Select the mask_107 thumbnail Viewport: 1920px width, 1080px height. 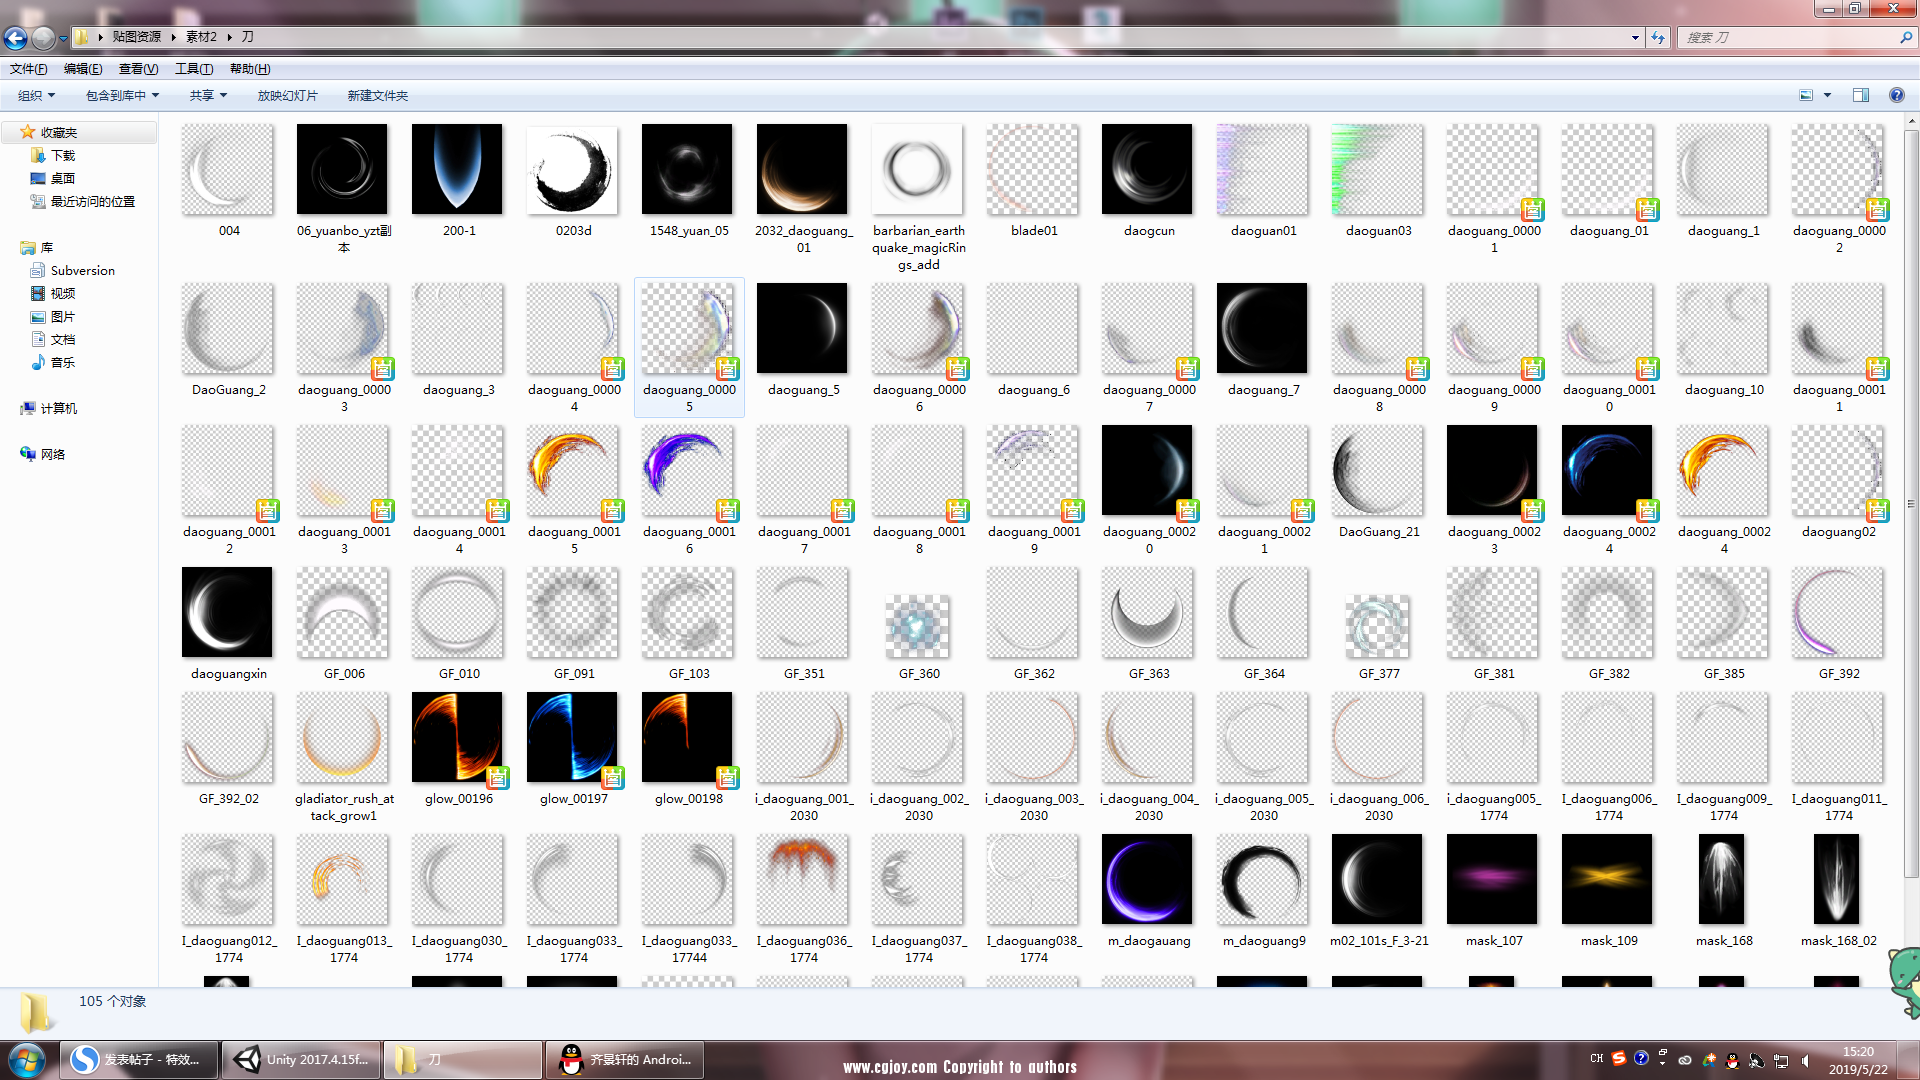(1493, 879)
